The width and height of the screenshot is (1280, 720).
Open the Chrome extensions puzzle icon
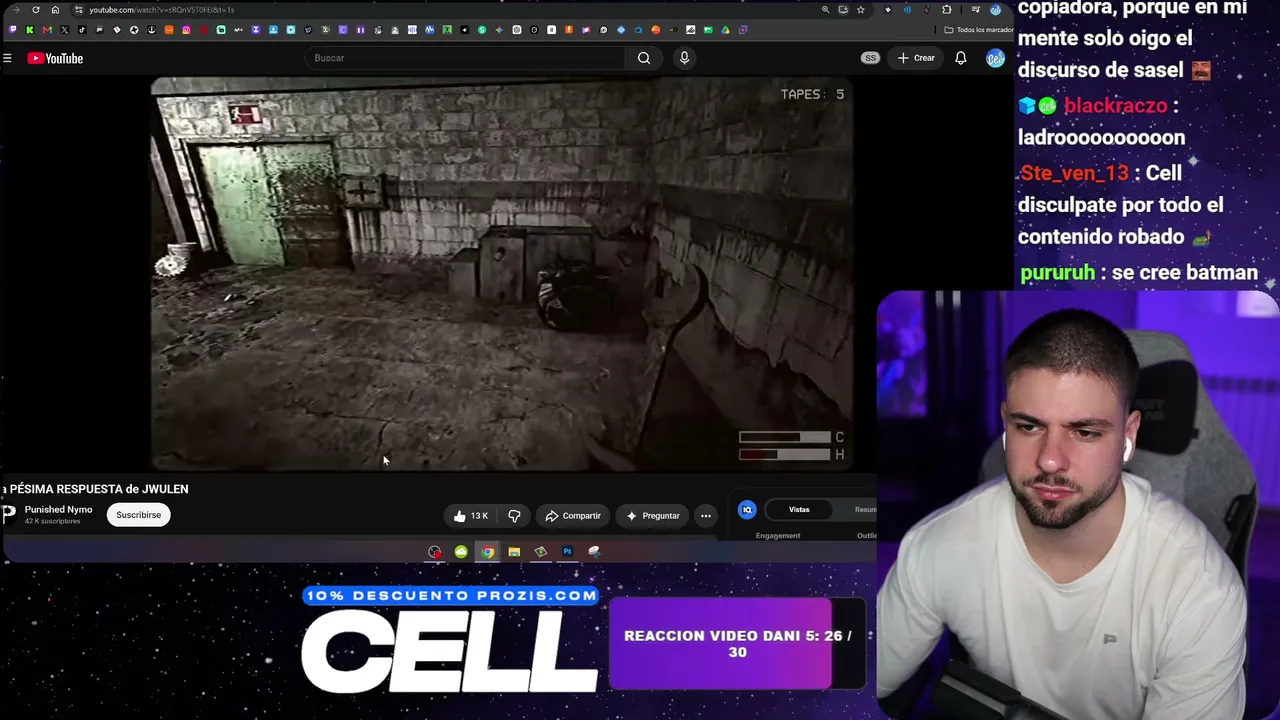(947, 10)
